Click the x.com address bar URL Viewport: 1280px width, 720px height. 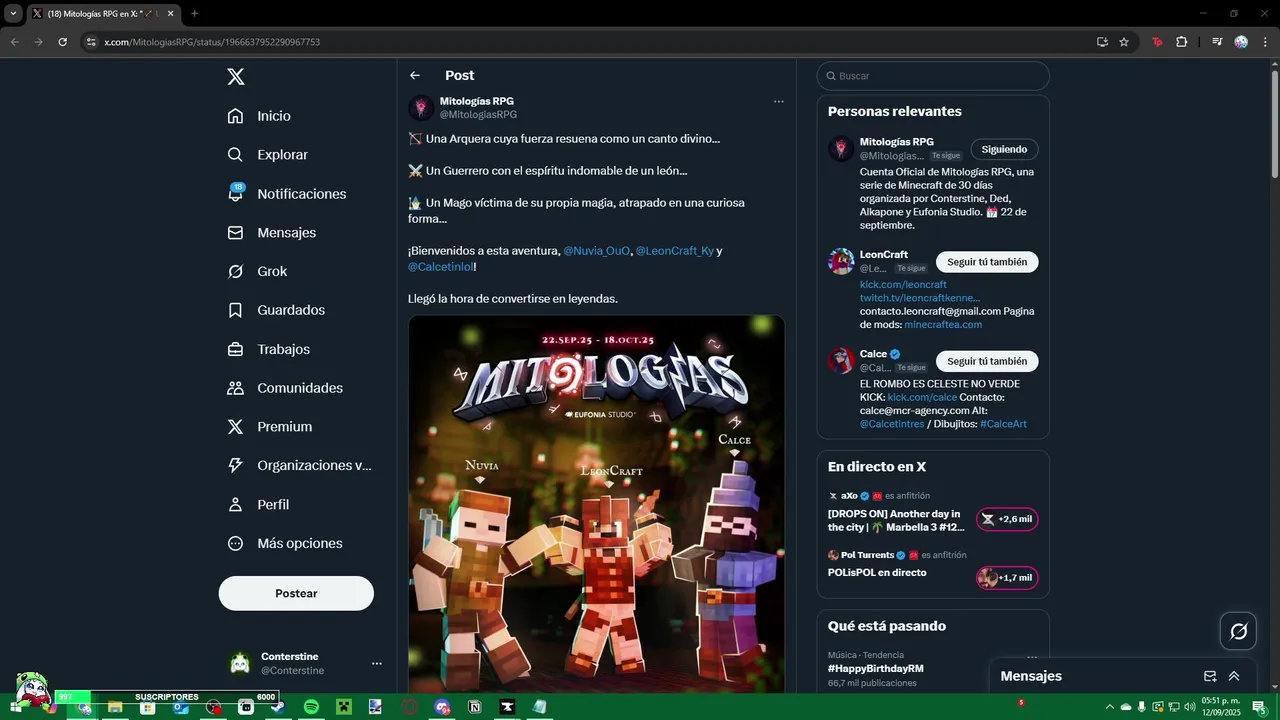[x=212, y=42]
